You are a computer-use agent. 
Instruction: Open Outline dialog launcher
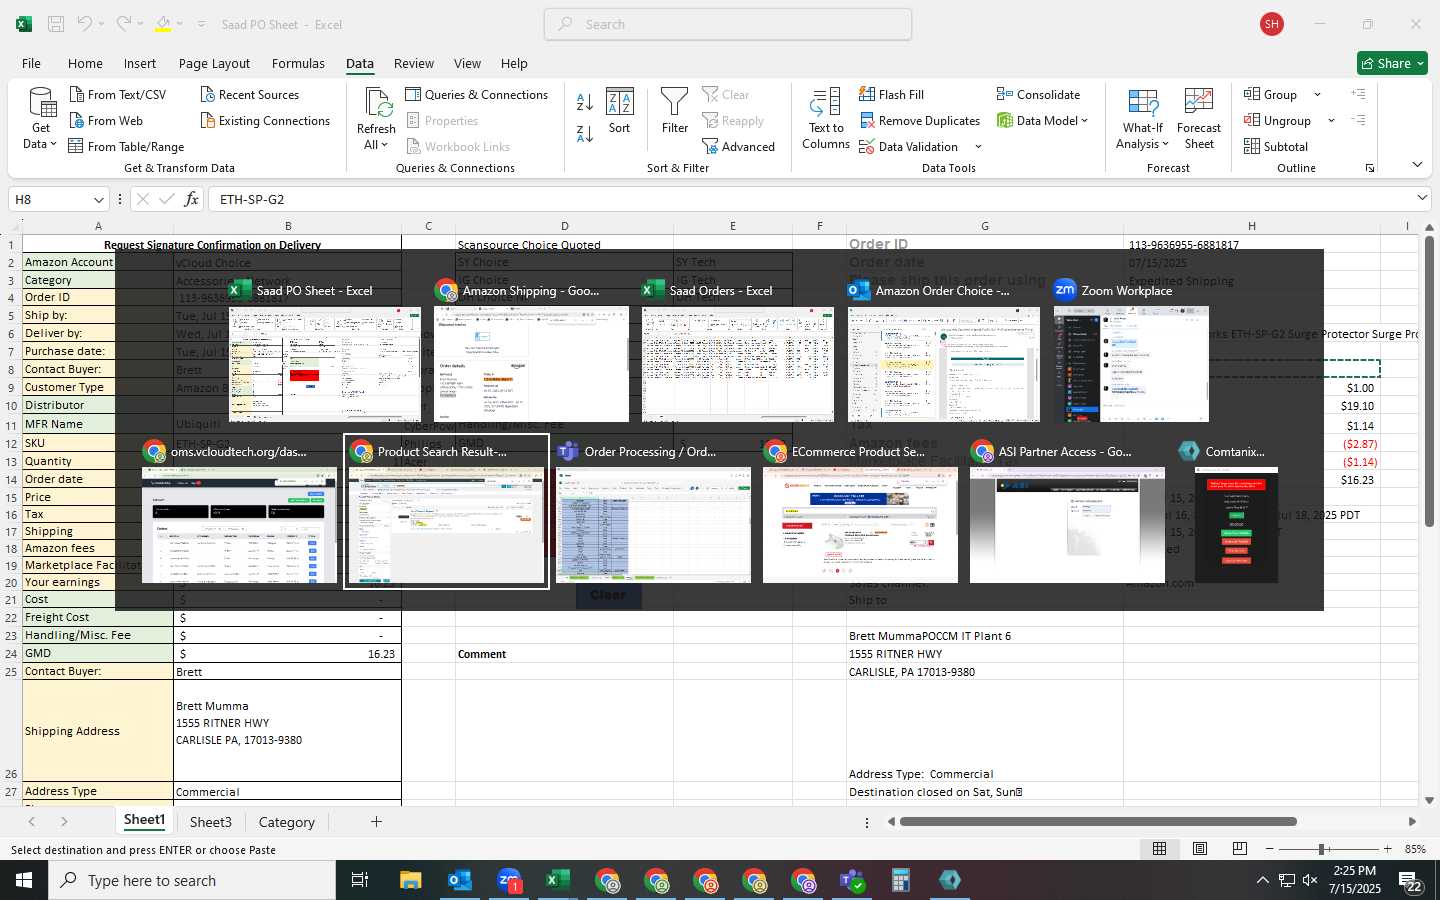[x=1370, y=168]
